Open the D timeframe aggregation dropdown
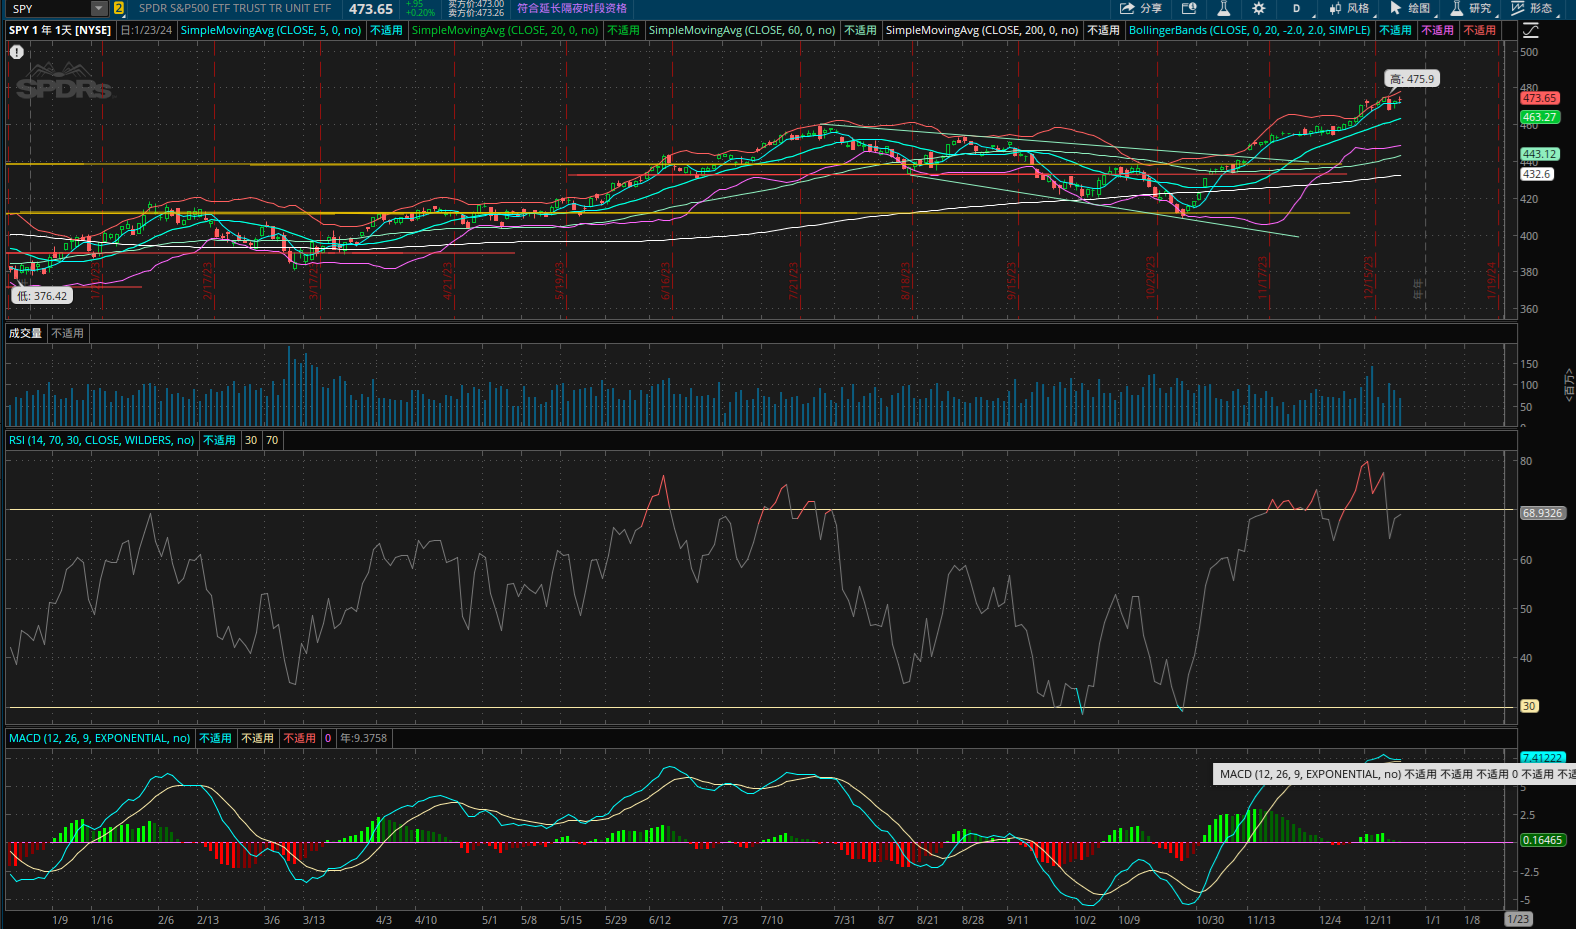 click(1297, 8)
